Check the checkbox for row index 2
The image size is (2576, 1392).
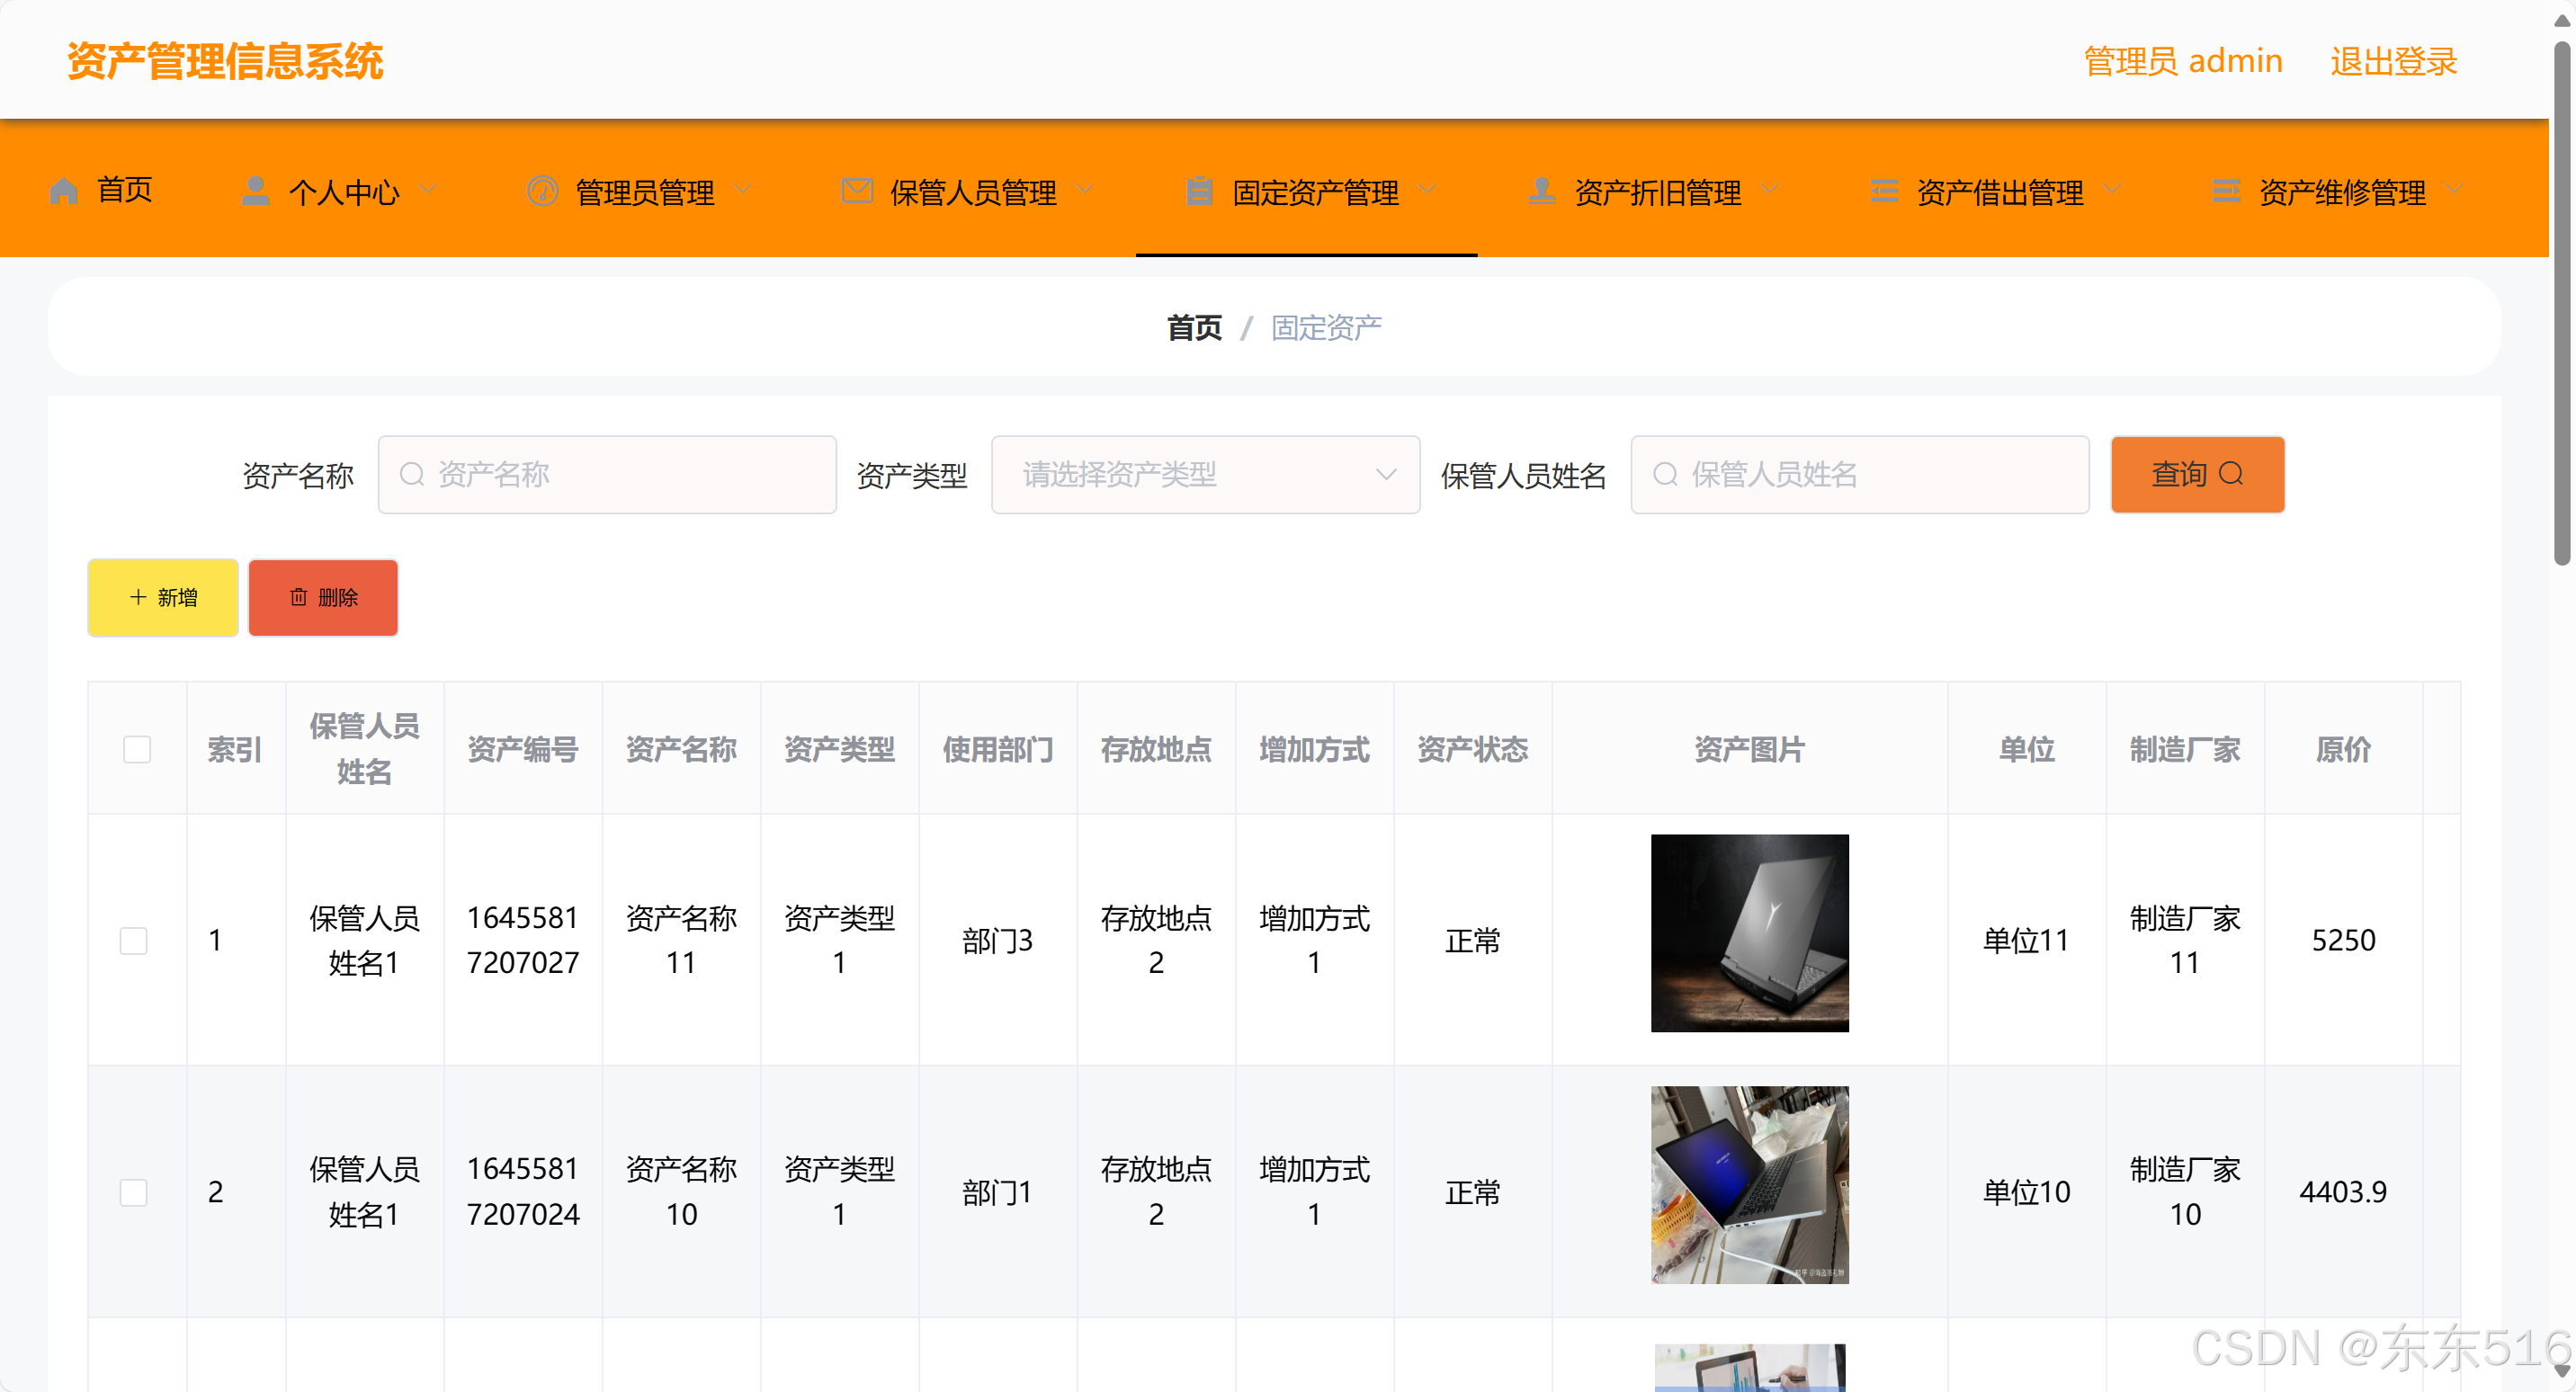point(134,1192)
